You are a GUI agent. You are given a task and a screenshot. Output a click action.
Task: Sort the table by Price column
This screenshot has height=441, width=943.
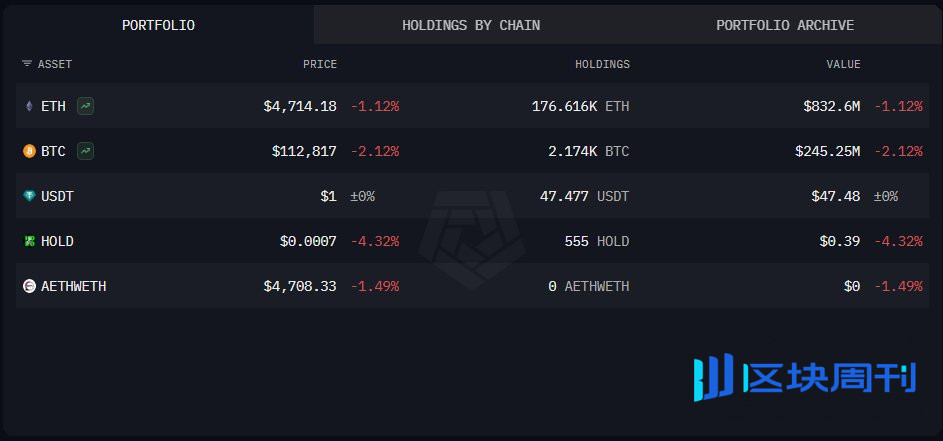click(x=320, y=64)
